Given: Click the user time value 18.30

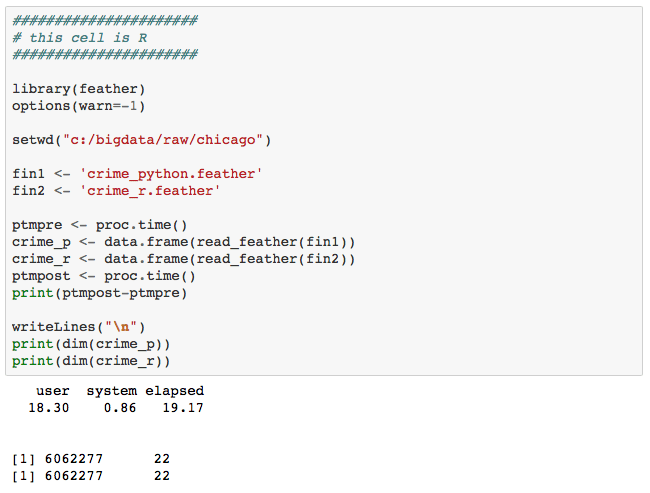Looking at the screenshot, I should point(49,408).
